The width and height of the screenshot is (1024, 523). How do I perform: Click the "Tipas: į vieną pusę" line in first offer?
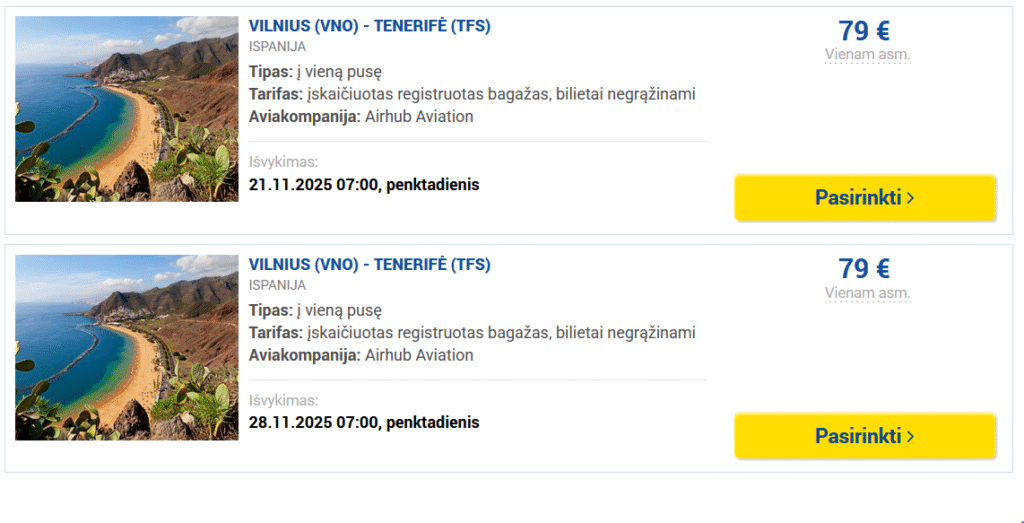click(315, 72)
